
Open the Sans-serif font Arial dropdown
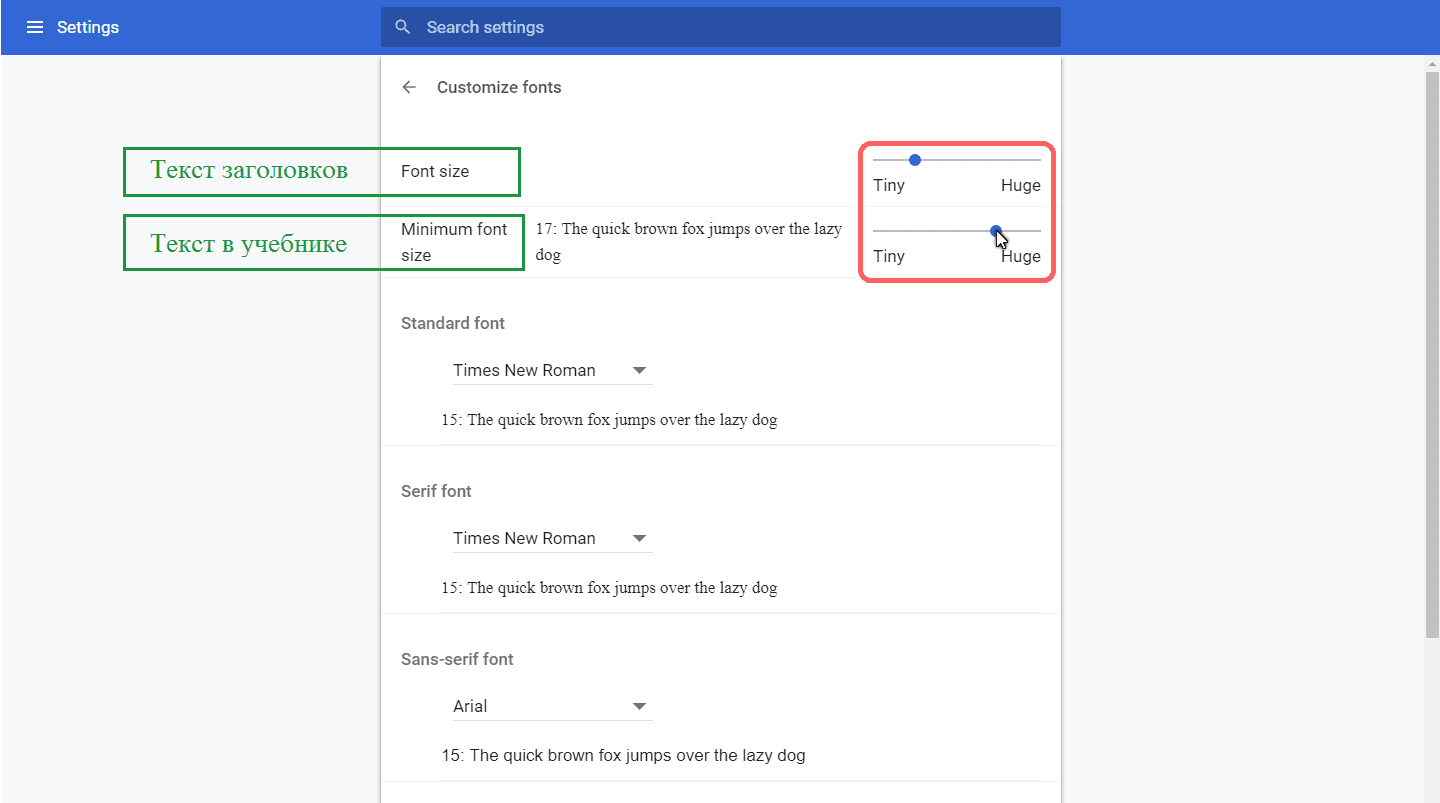(x=553, y=706)
